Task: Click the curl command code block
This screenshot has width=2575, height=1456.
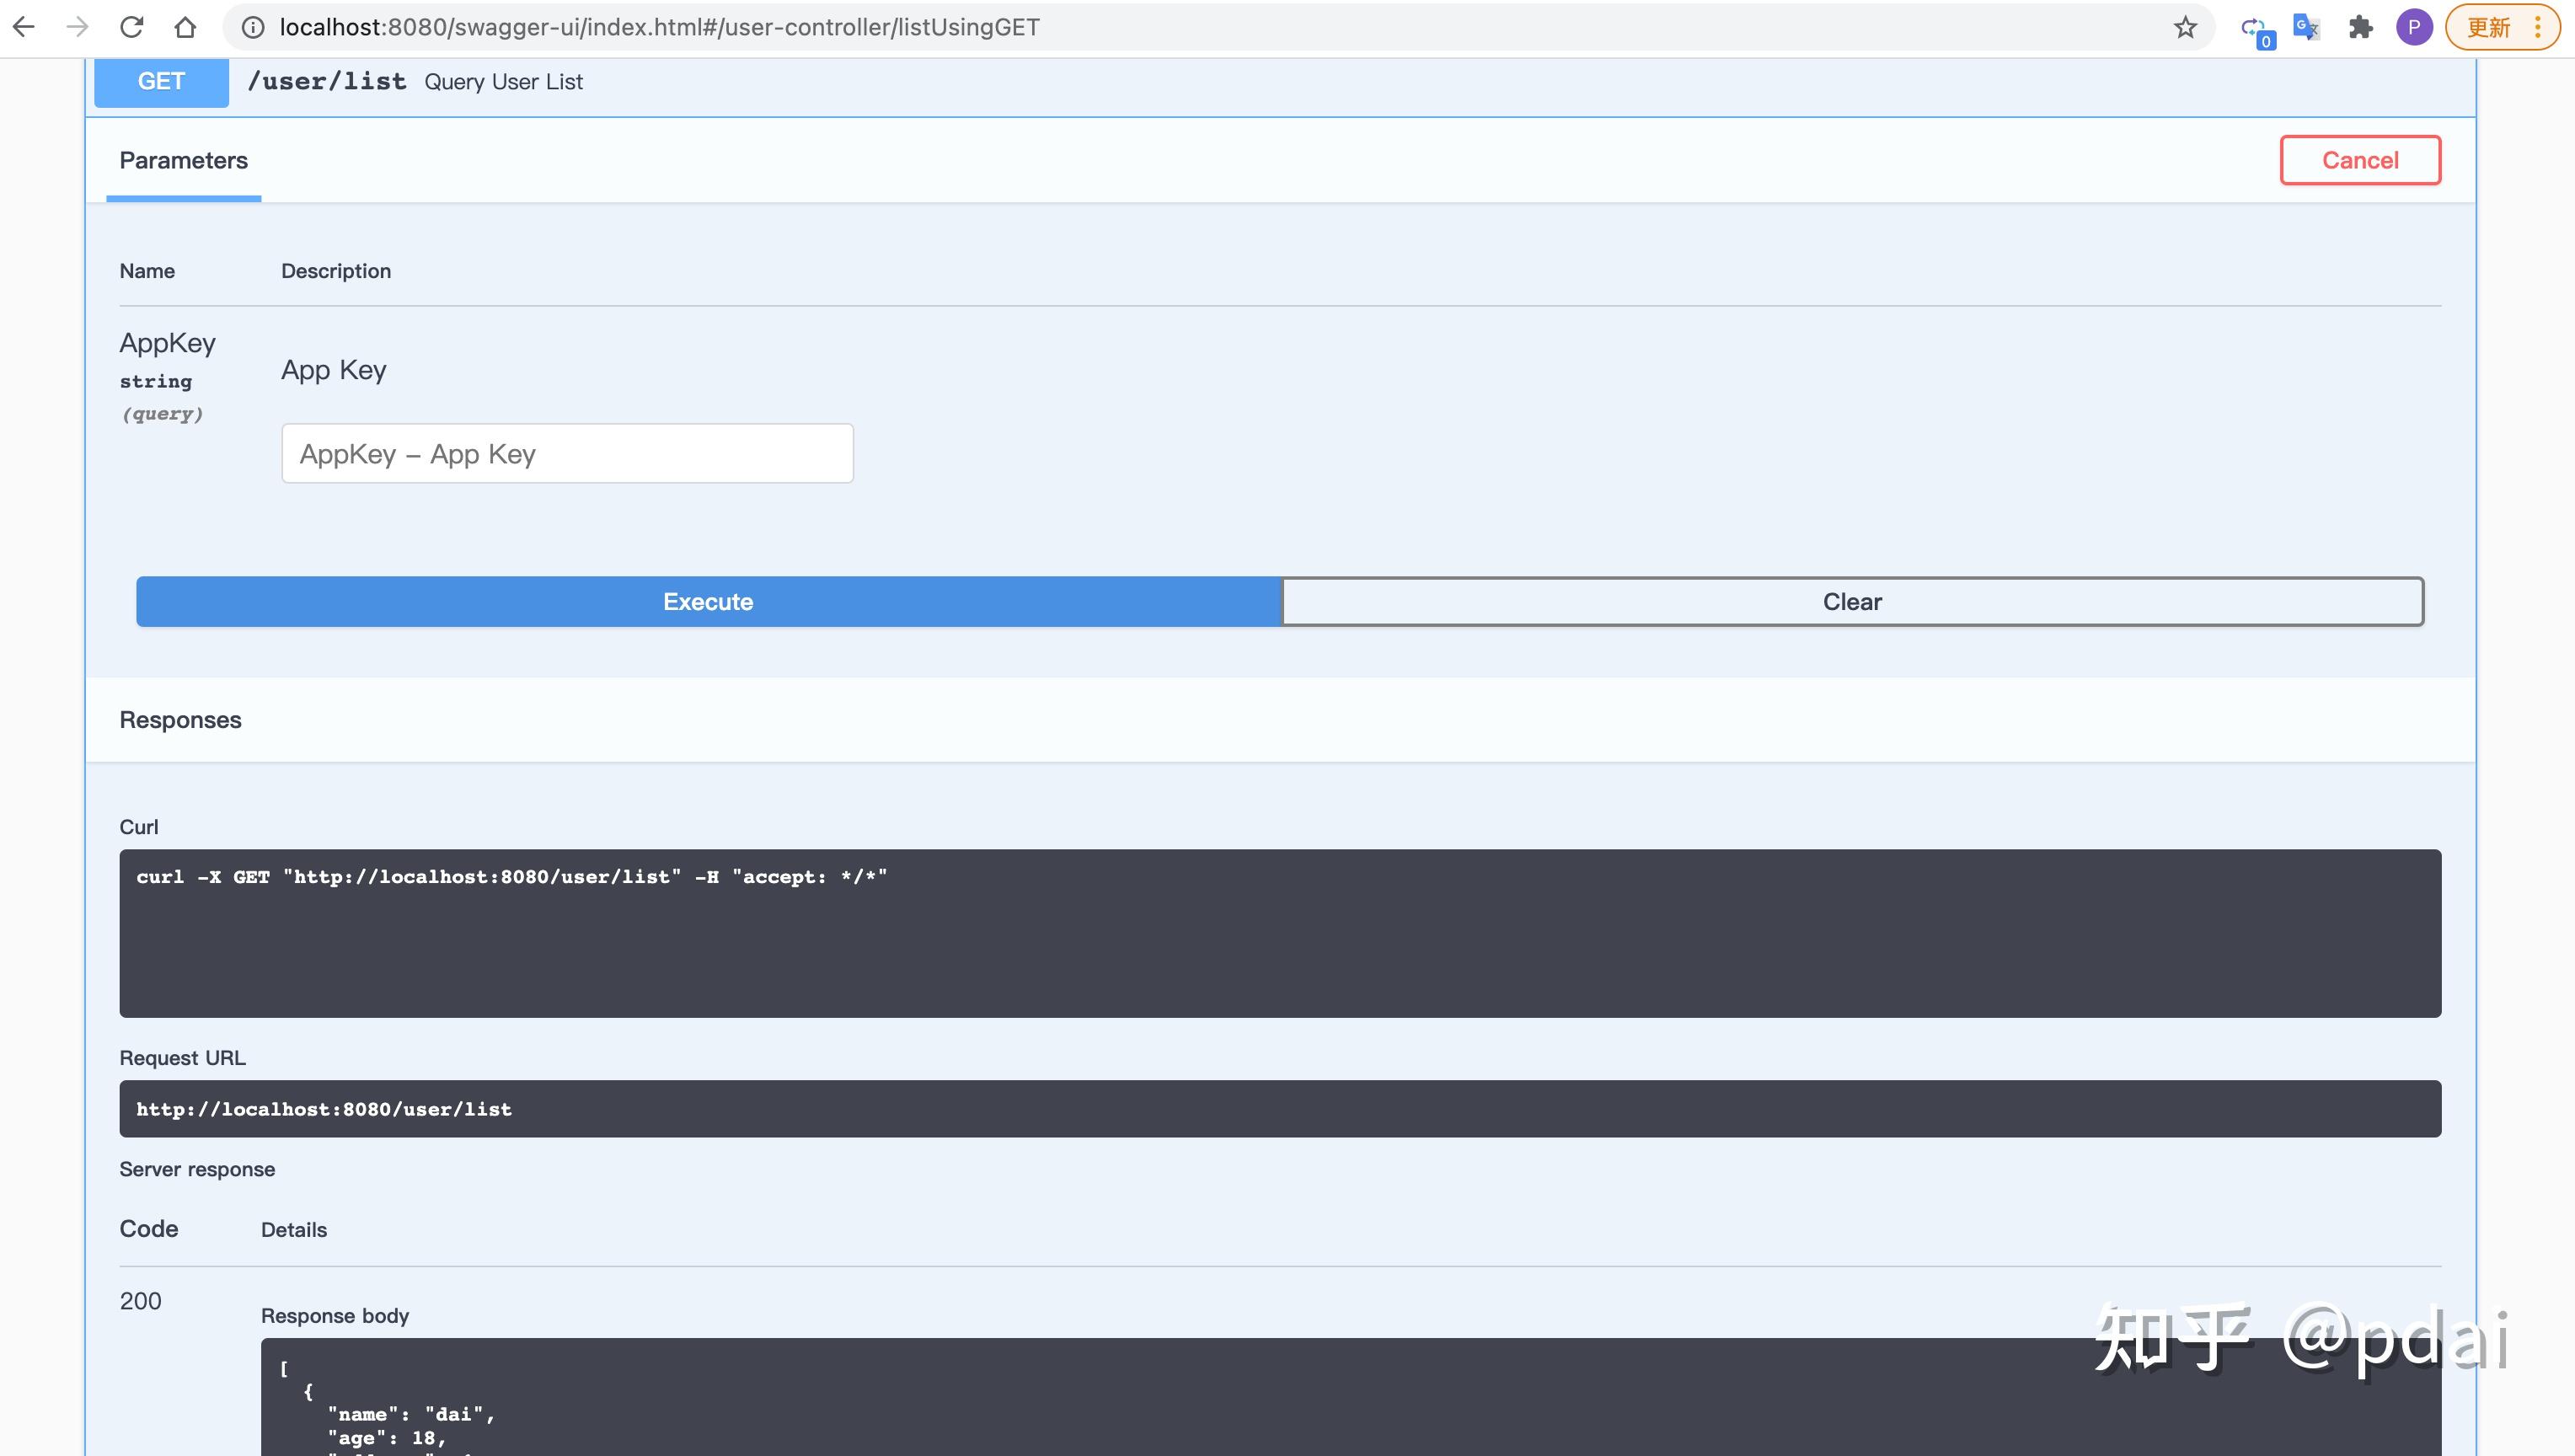Action: pos(1280,934)
